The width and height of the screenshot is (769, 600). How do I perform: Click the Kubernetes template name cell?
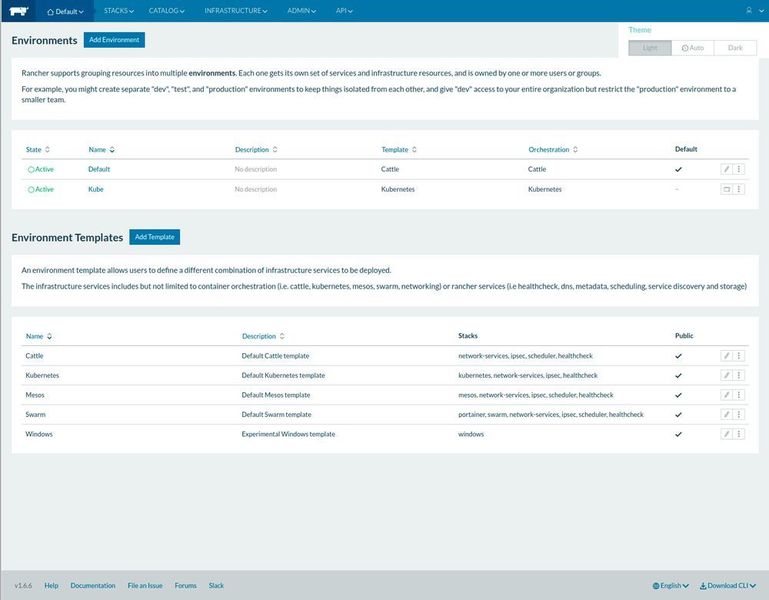(42, 375)
